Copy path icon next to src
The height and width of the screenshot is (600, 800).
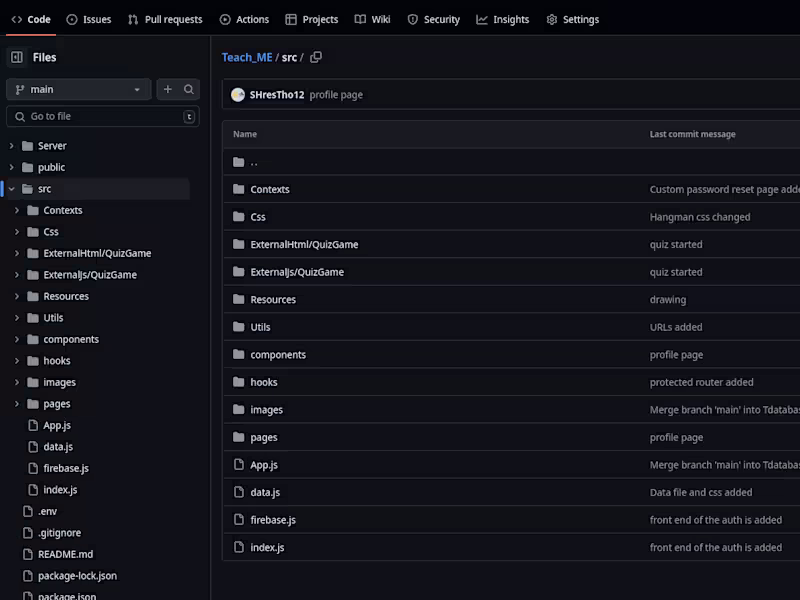(x=316, y=57)
